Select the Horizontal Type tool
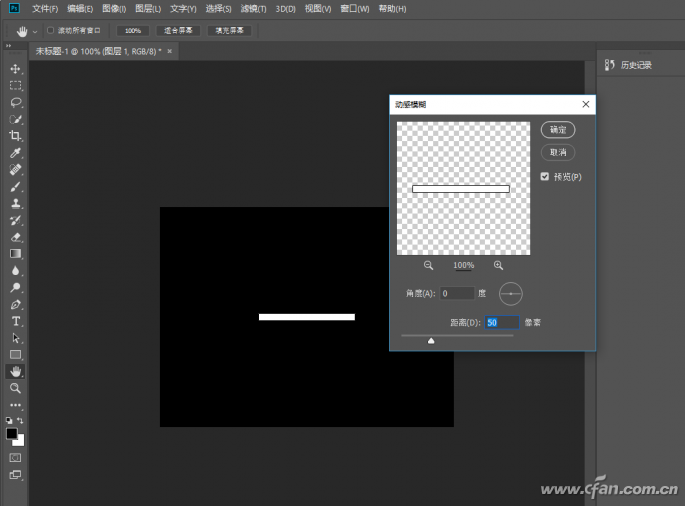Image resolution: width=685 pixels, height=506 pixels. [15, 321]
